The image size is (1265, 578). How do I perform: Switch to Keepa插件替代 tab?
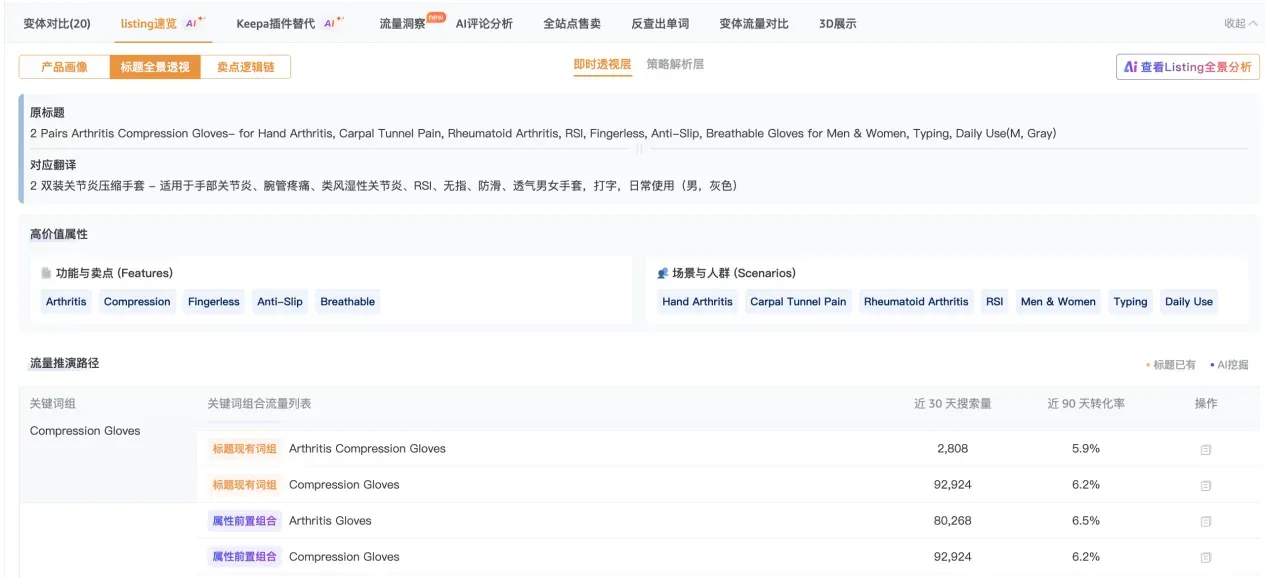coord(275,23)
